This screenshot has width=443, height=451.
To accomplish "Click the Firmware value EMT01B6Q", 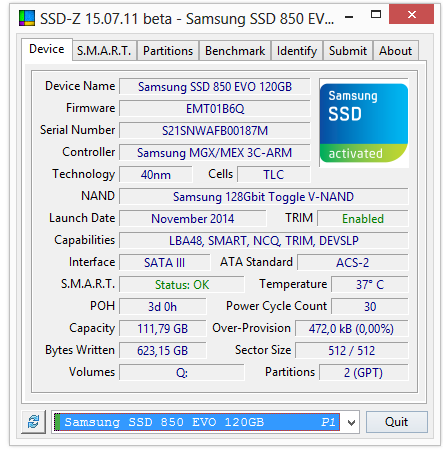I will point(215,109).
